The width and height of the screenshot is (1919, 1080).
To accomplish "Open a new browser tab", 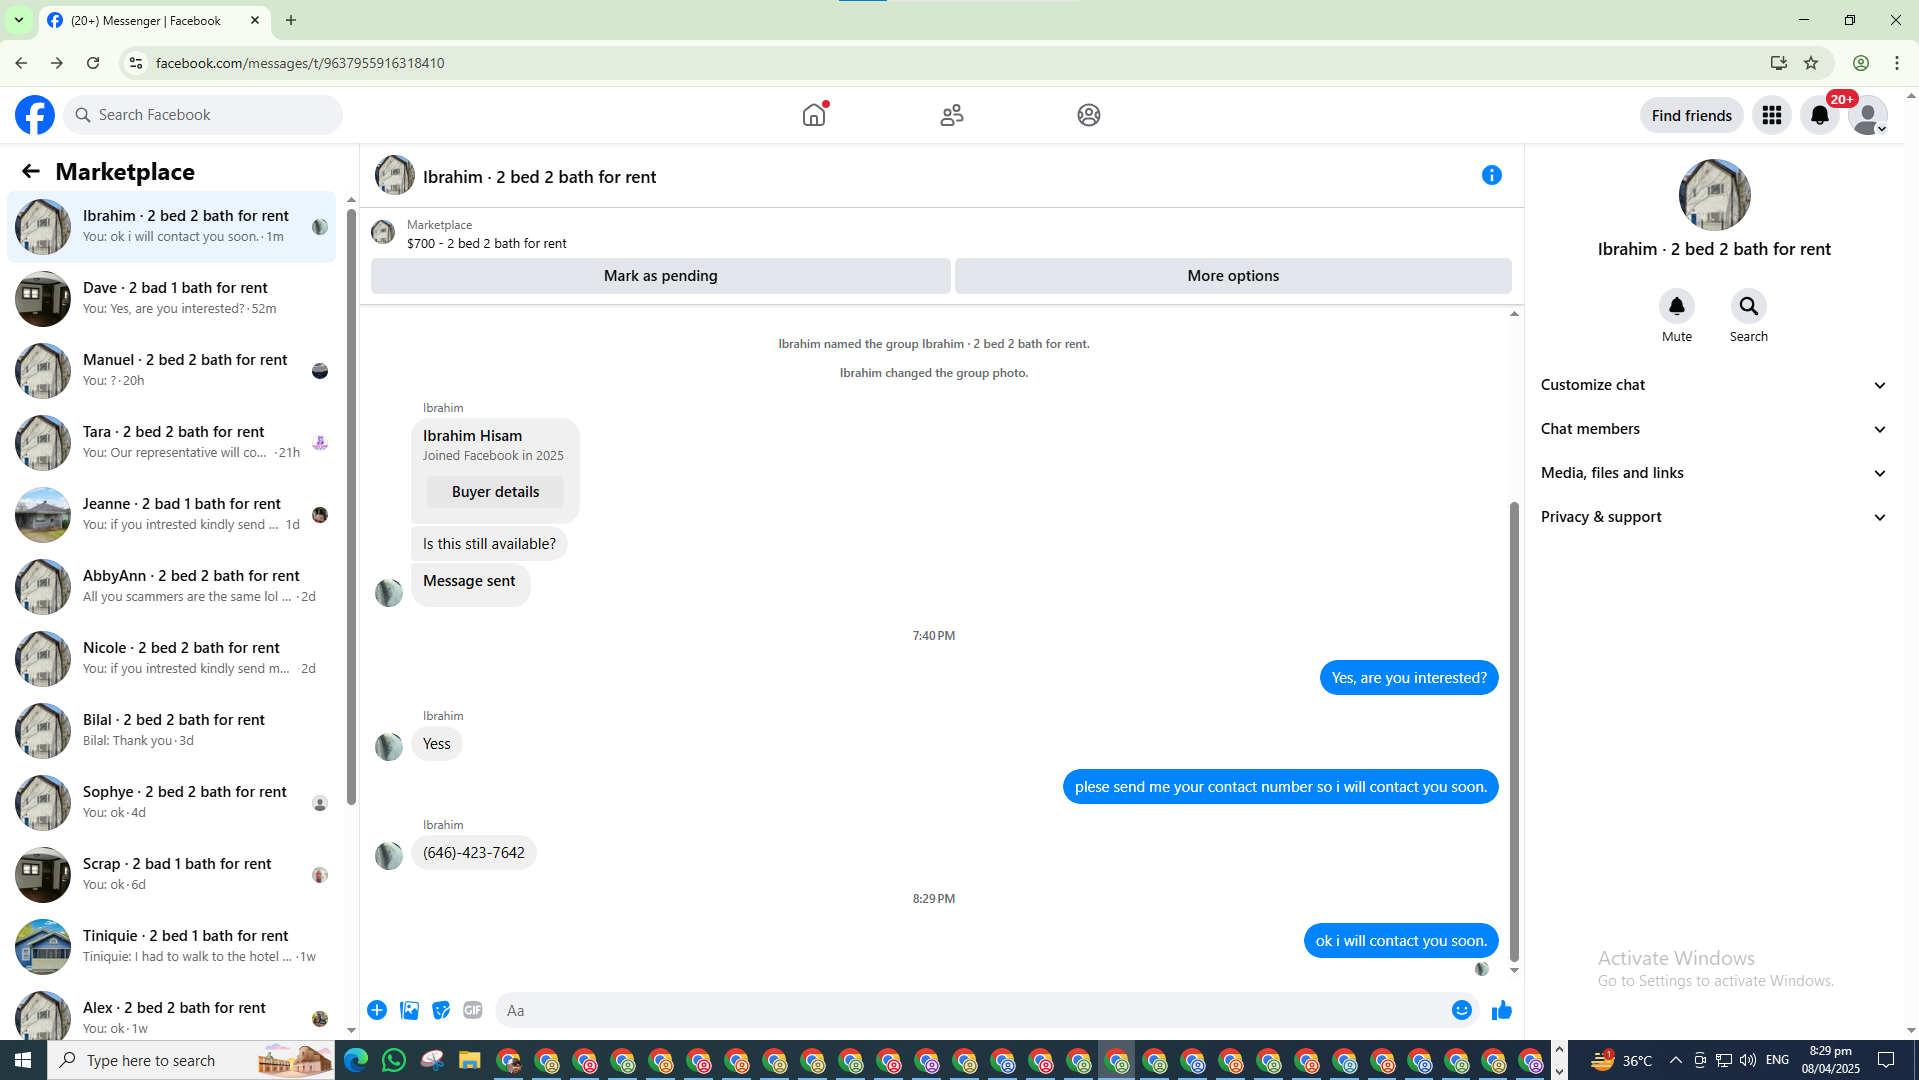I will 291,20.
